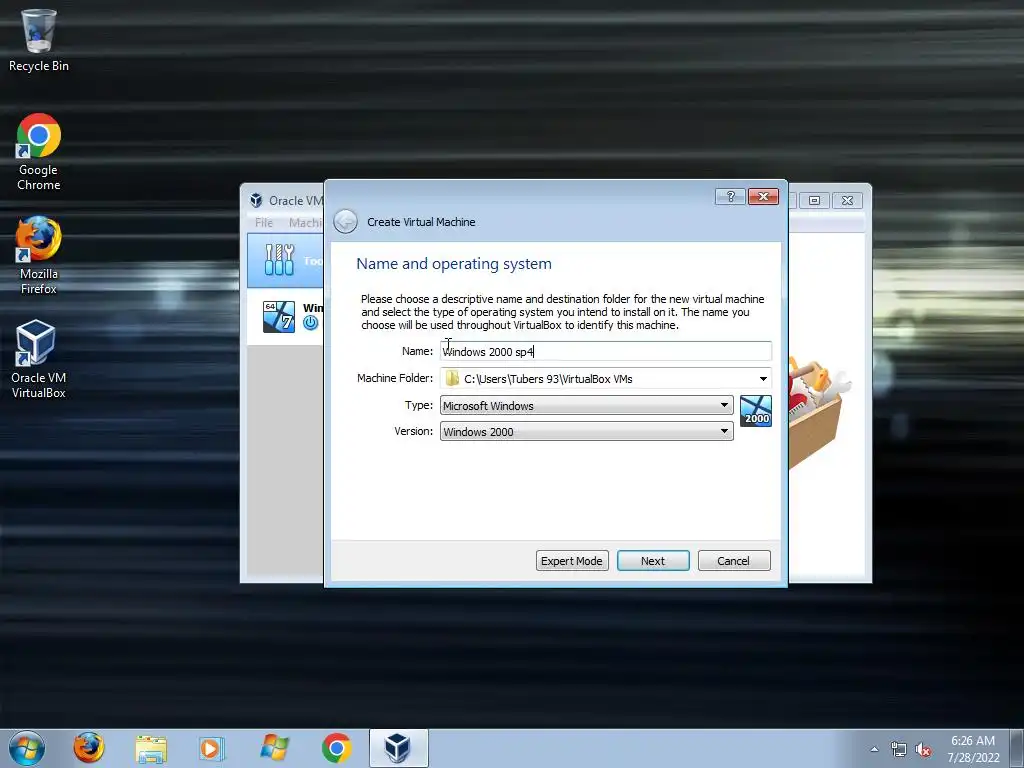Open the Type dropdown Microsoft Windows

pyautogui.click(x=586, y=406)
